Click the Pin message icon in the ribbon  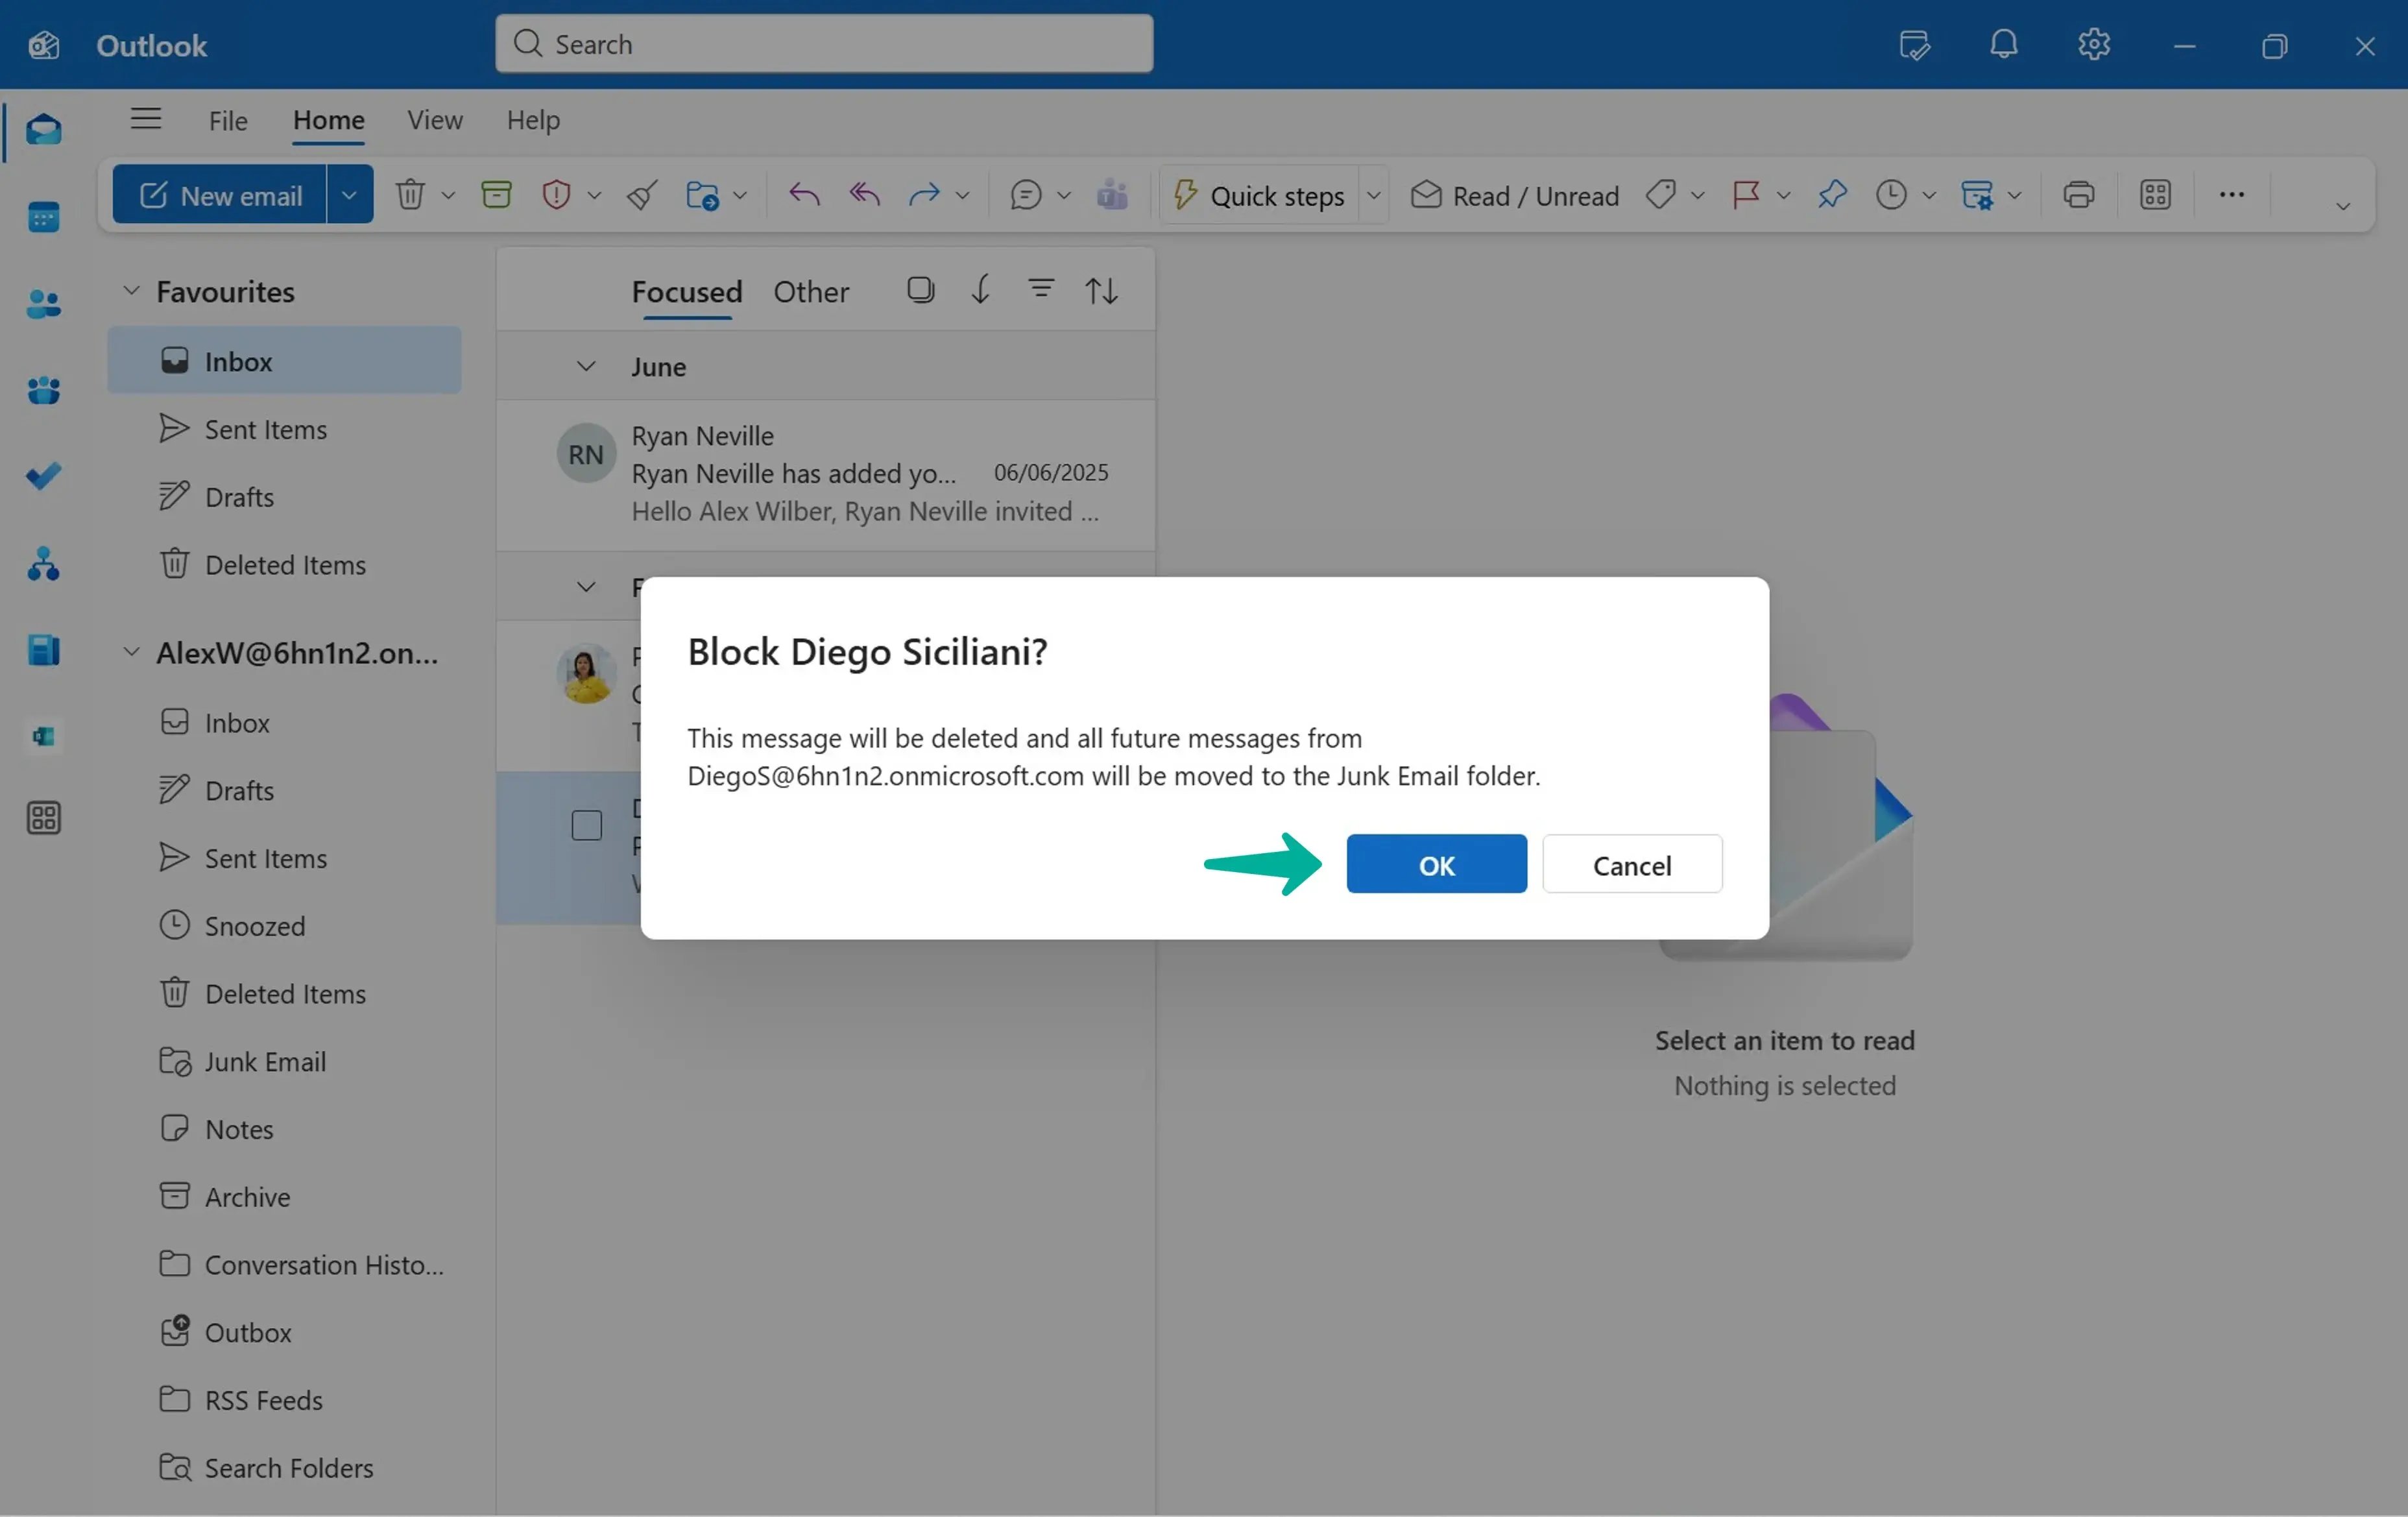1832,195
